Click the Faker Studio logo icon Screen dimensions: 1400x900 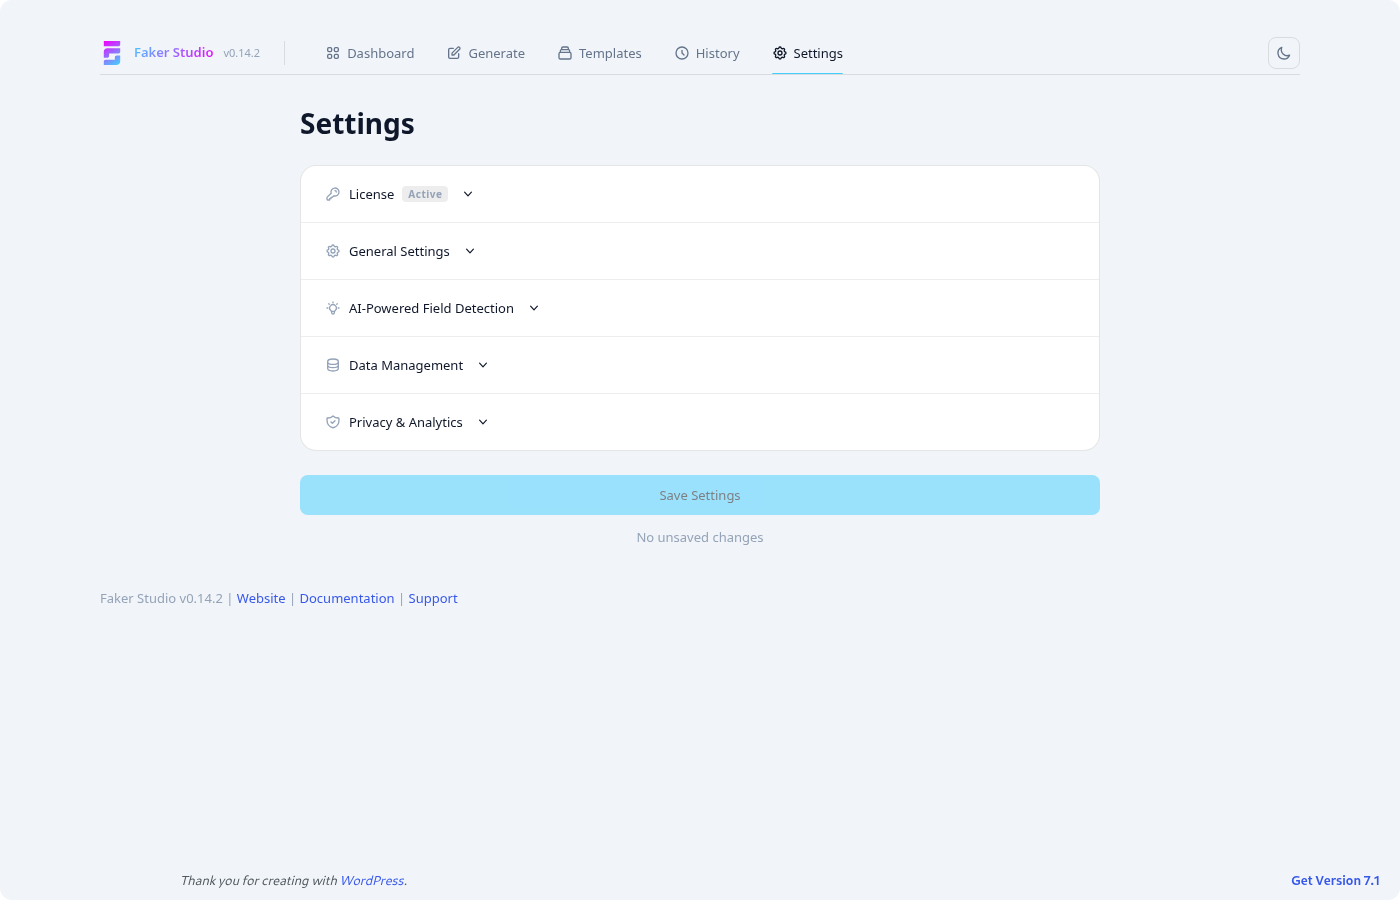tap(112, 53)
